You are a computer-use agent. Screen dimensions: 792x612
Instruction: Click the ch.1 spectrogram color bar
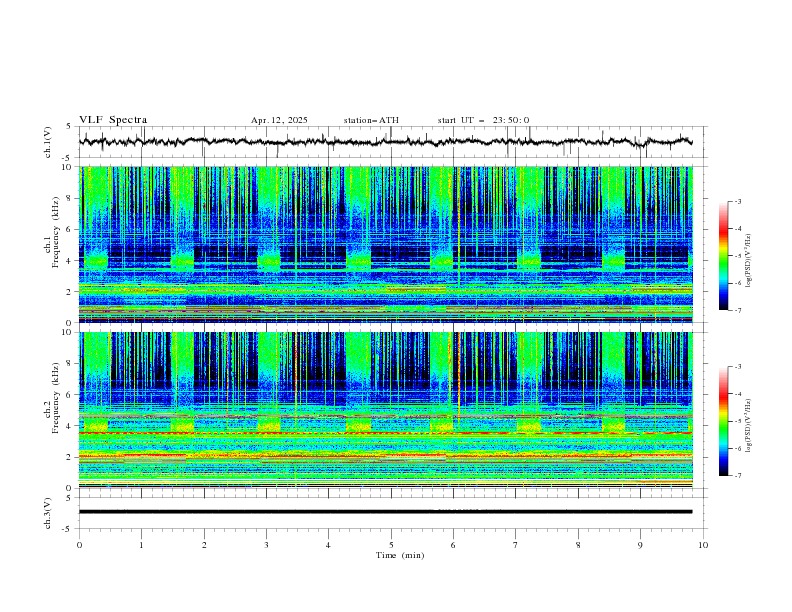[723, 256]
